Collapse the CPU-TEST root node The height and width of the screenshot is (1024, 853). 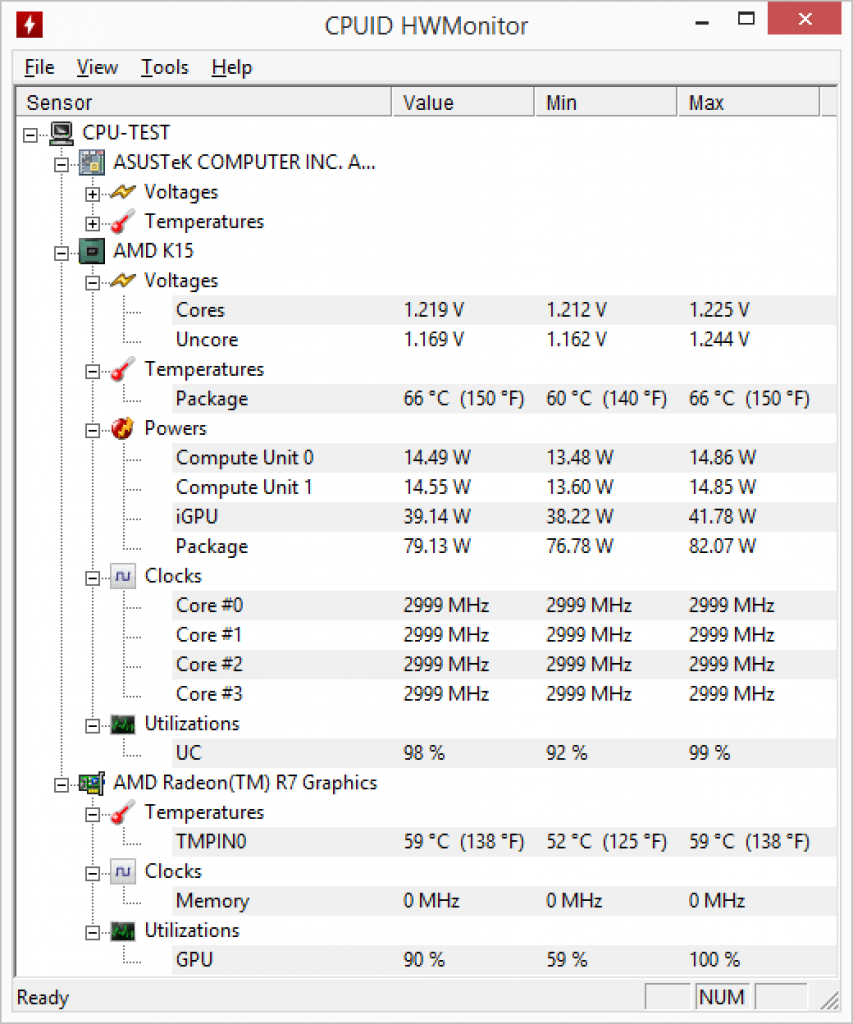[x=30, y=135]
